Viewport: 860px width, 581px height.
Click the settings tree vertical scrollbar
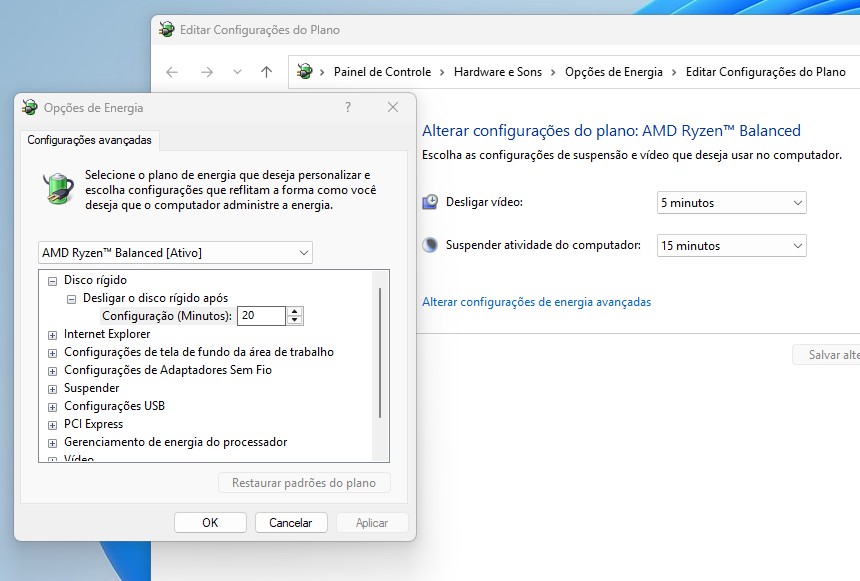tap(380, 353)
